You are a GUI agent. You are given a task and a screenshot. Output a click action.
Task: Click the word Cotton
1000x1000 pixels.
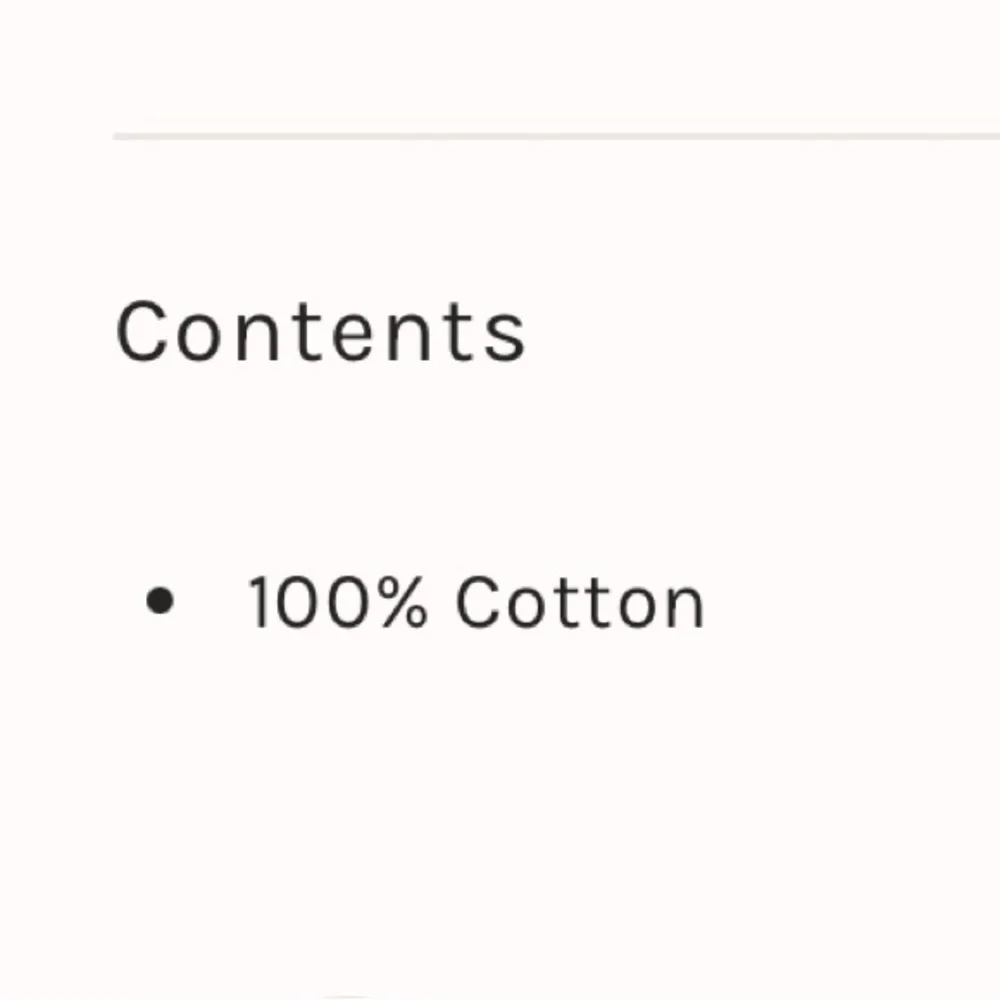(580, 601)
